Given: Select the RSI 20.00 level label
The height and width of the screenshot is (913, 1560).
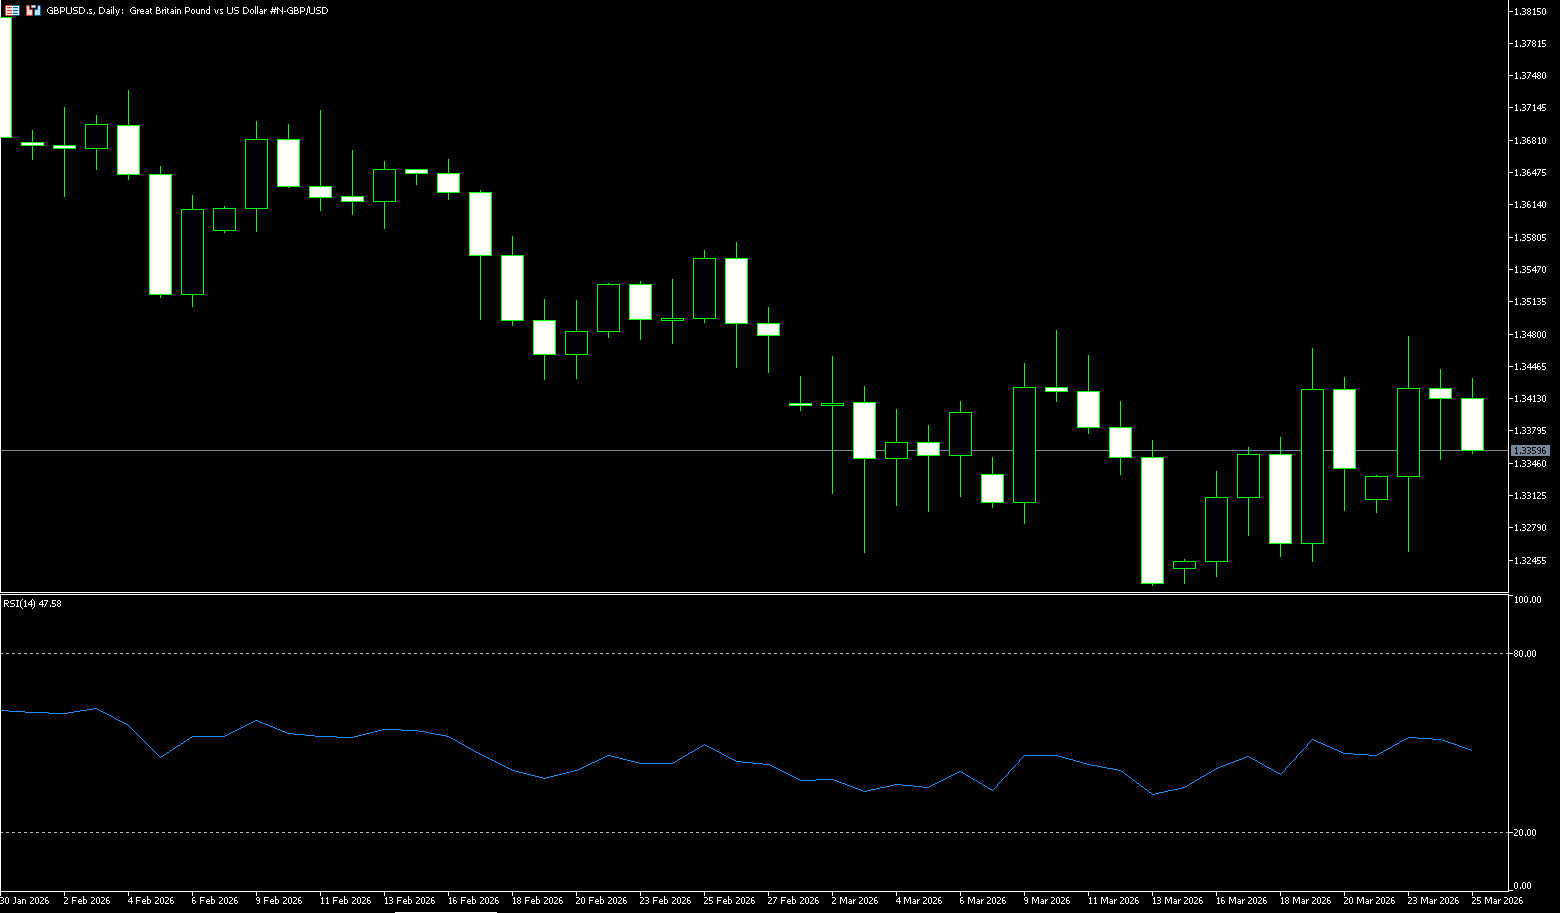Looking at the screenshot, I should tap(1525, 833).
